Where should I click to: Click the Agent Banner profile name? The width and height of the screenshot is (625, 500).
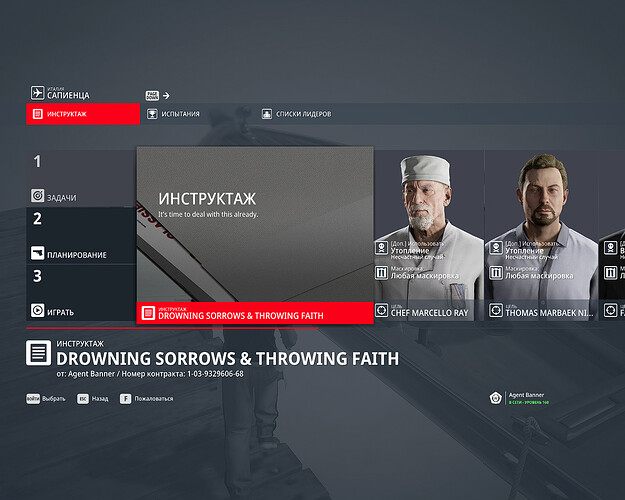[x=526, y=395]
